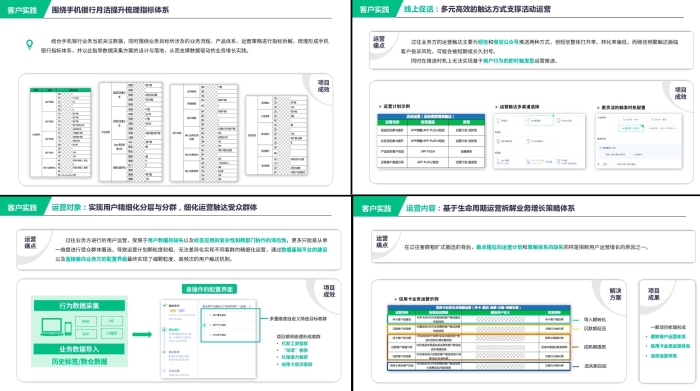
Task: Select the 客户实践 tag on 线上促活 slide
Action: [374, 9]
